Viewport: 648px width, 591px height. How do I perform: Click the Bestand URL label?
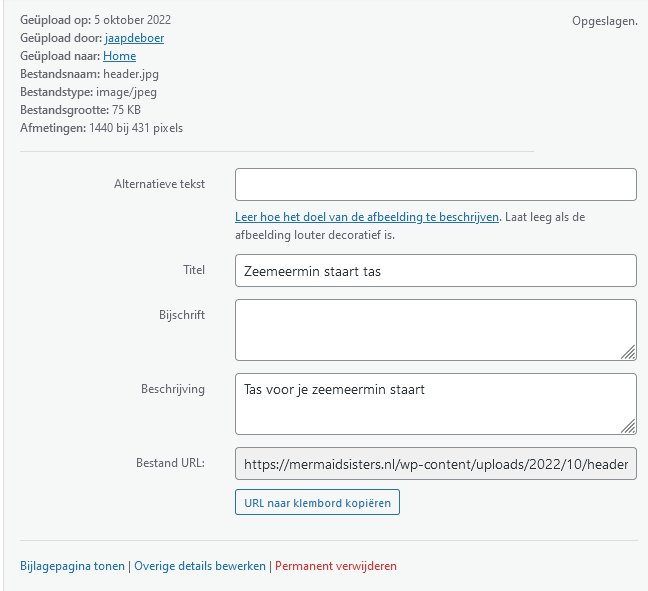[170, 463]
